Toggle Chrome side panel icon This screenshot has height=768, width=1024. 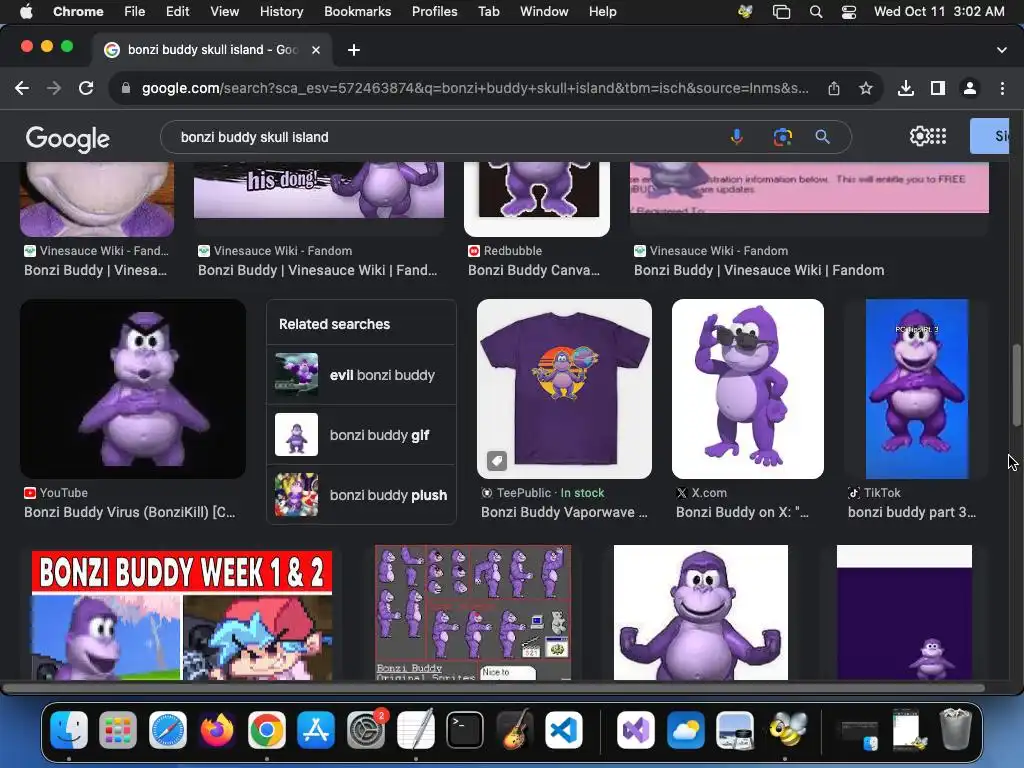[x=938, y=88]
